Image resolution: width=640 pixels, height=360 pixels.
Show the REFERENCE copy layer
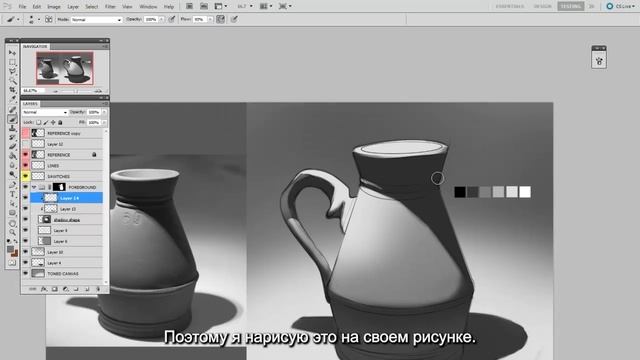click(26, 133)
